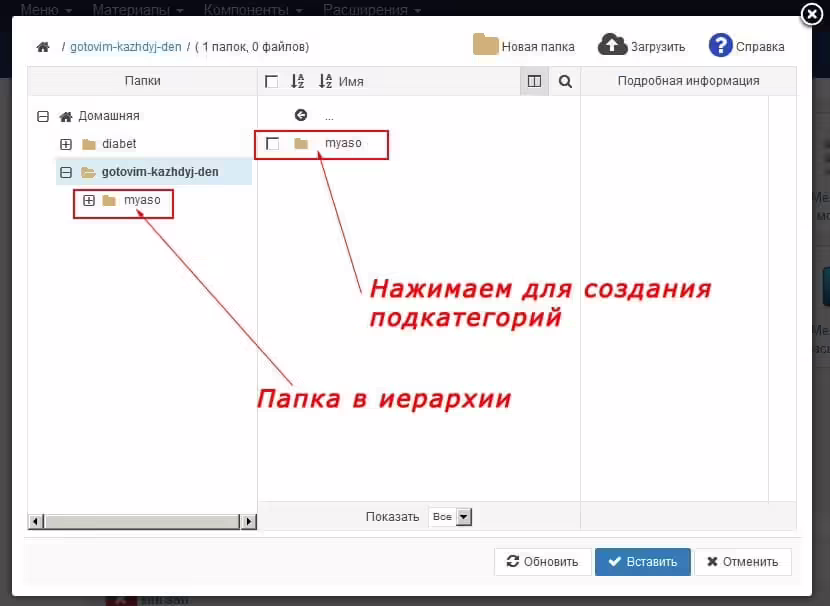
Task: Go back using the left arrow icon
Action: [x=301, y=115]
